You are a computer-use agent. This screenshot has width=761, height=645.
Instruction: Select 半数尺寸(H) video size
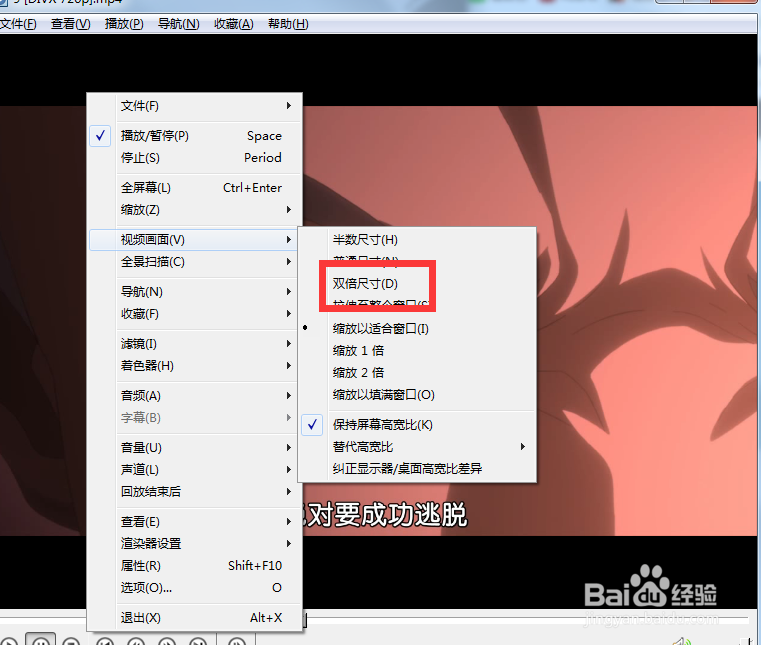tap(417, 240)
